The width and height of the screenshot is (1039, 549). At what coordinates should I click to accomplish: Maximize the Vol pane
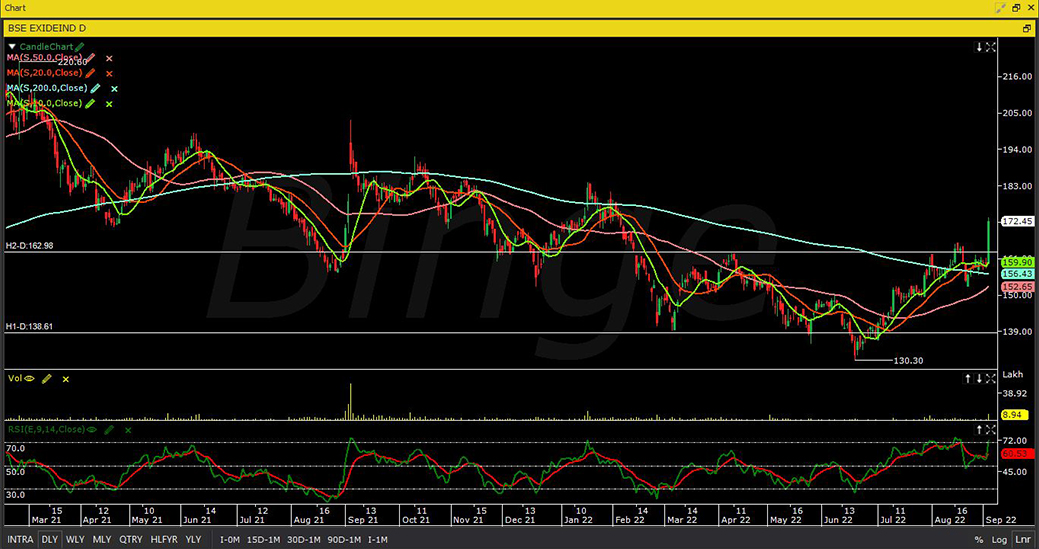(x=991, y=379)
